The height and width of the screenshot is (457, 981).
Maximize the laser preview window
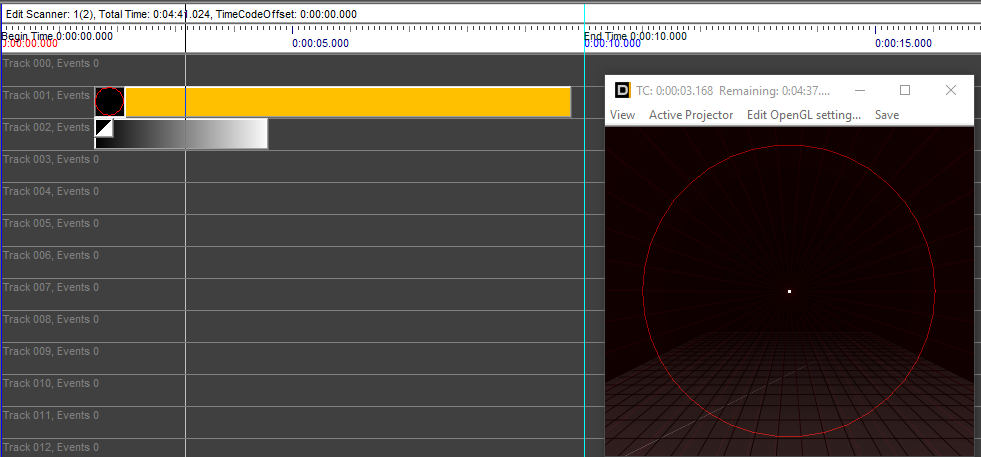click(x=905, y=90)
